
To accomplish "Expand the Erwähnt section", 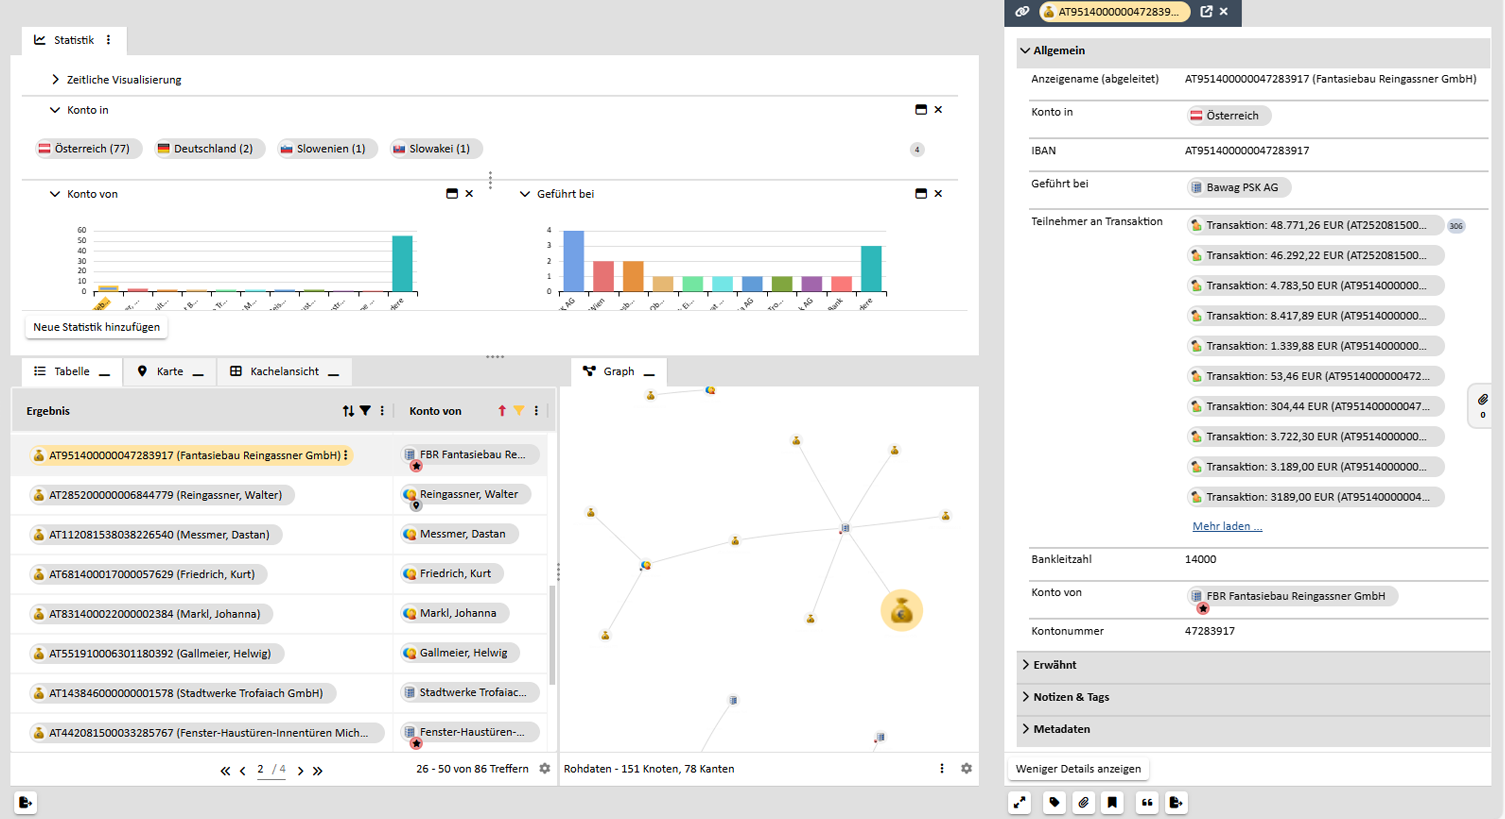I will tap(1026, 665).
